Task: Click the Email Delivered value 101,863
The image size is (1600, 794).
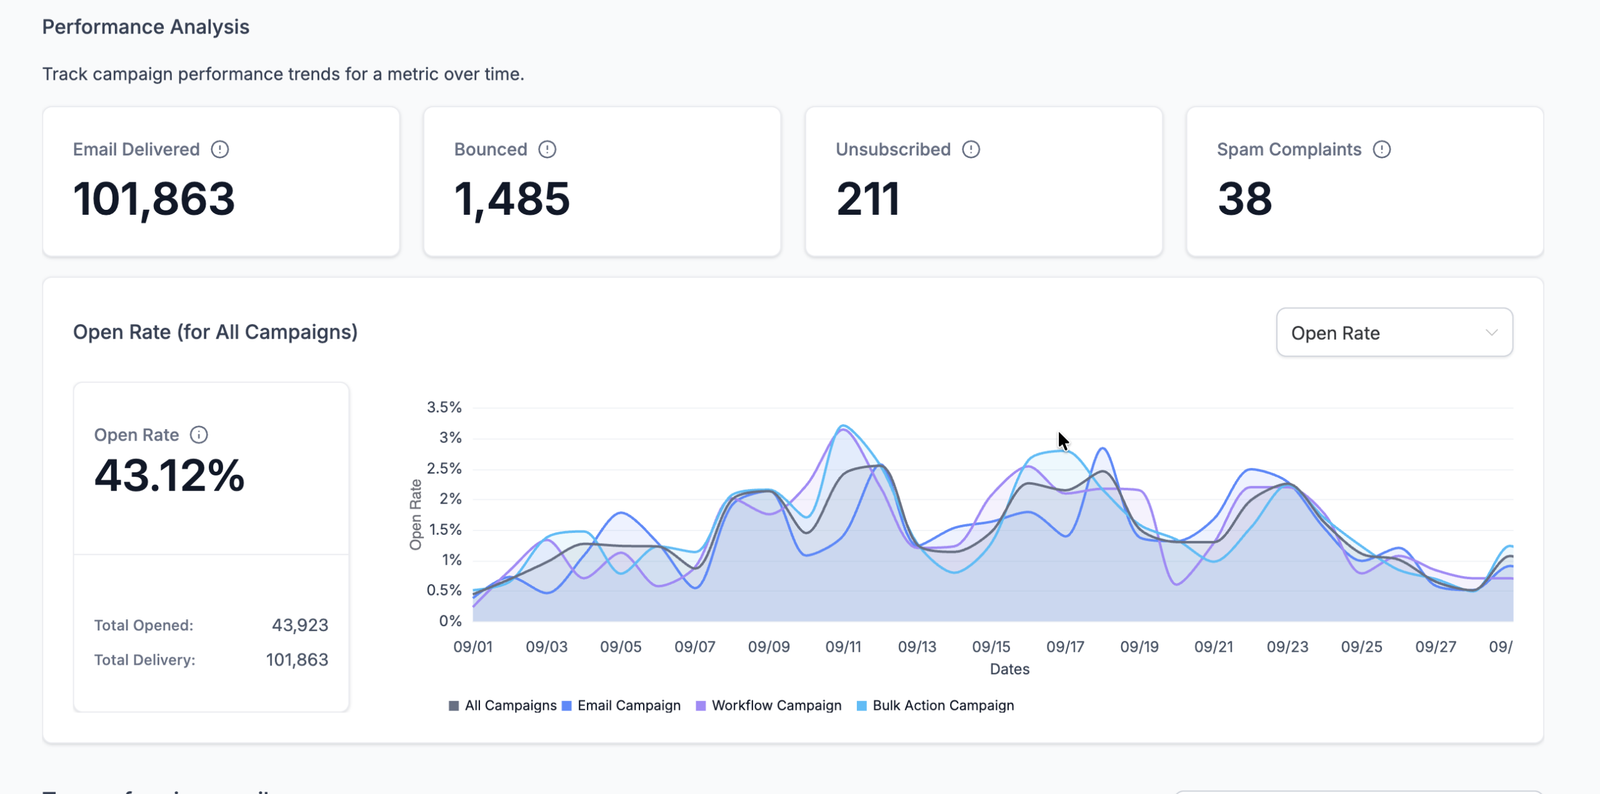Action: coord(154,199)
